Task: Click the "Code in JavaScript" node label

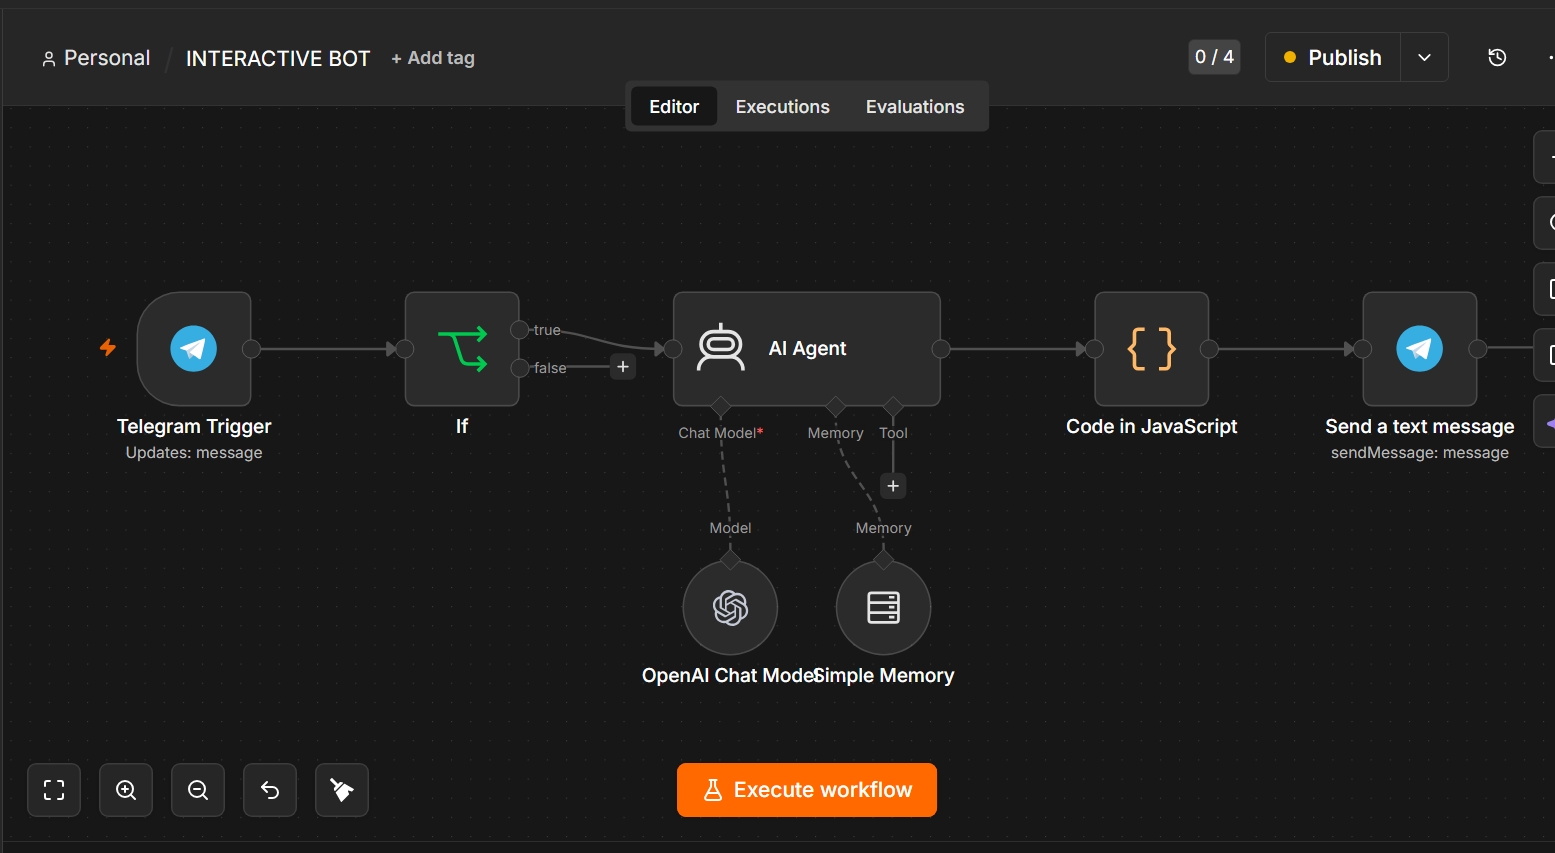Action: pyautogui.click(x=1152, y=427)
